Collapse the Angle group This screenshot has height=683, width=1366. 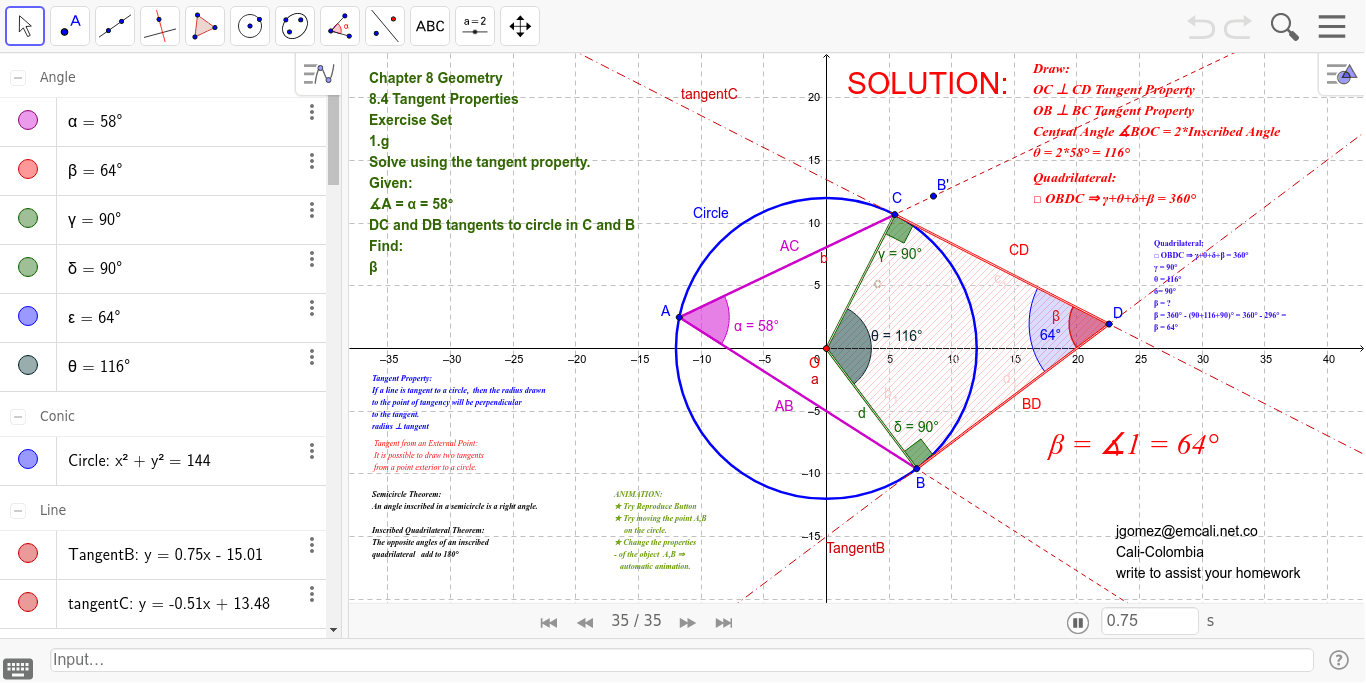pos(18,77)
